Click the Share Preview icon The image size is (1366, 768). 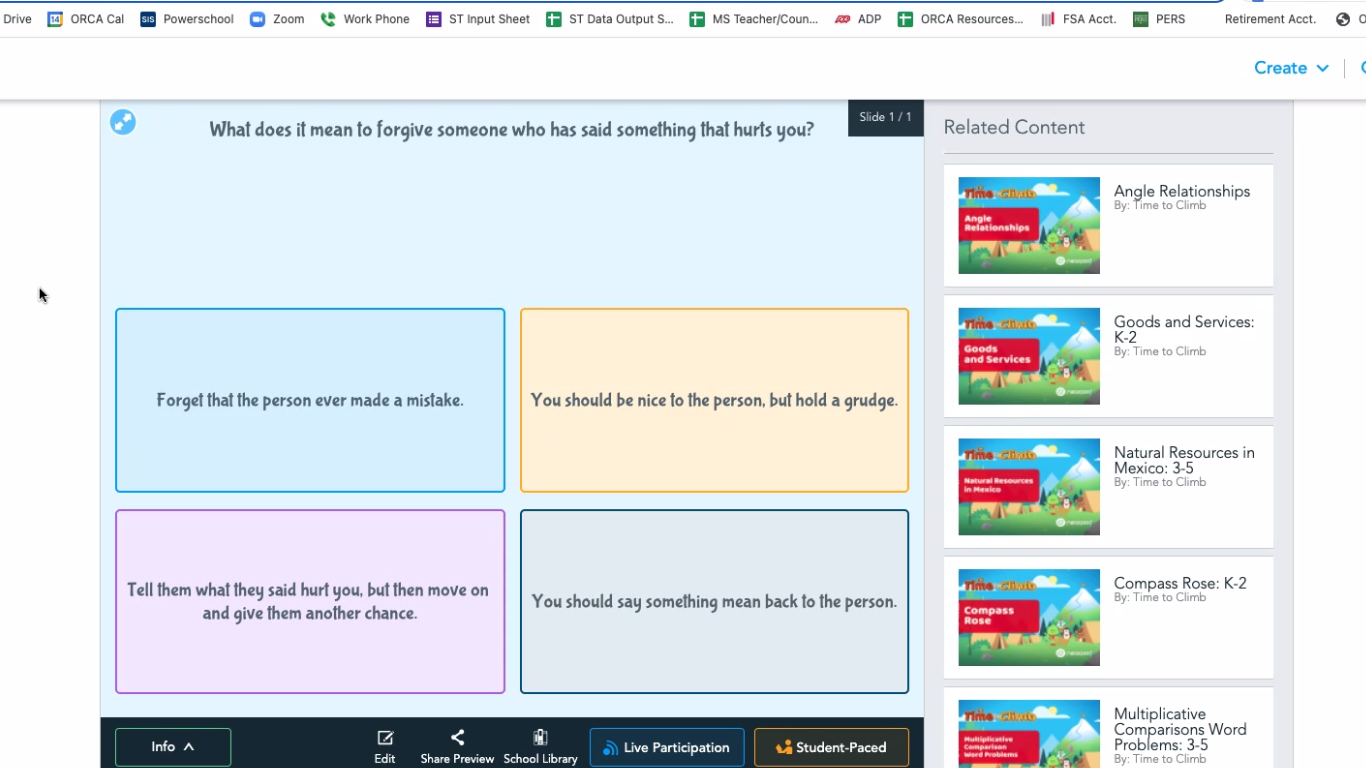click(457, 738)
